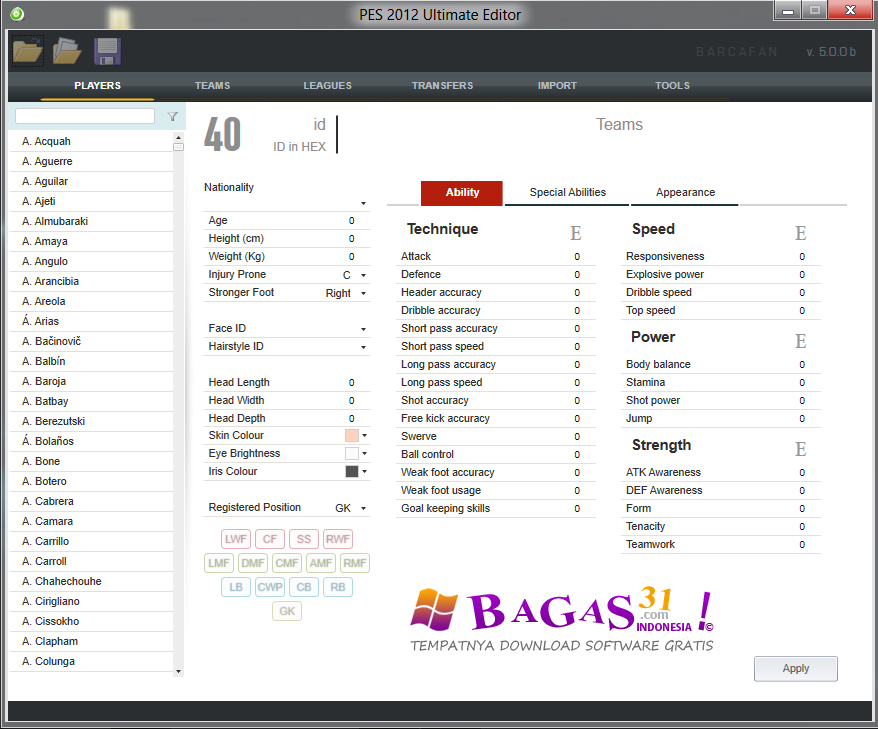Toggle the GK position button
878x729 pixels.
coord(287,611)
